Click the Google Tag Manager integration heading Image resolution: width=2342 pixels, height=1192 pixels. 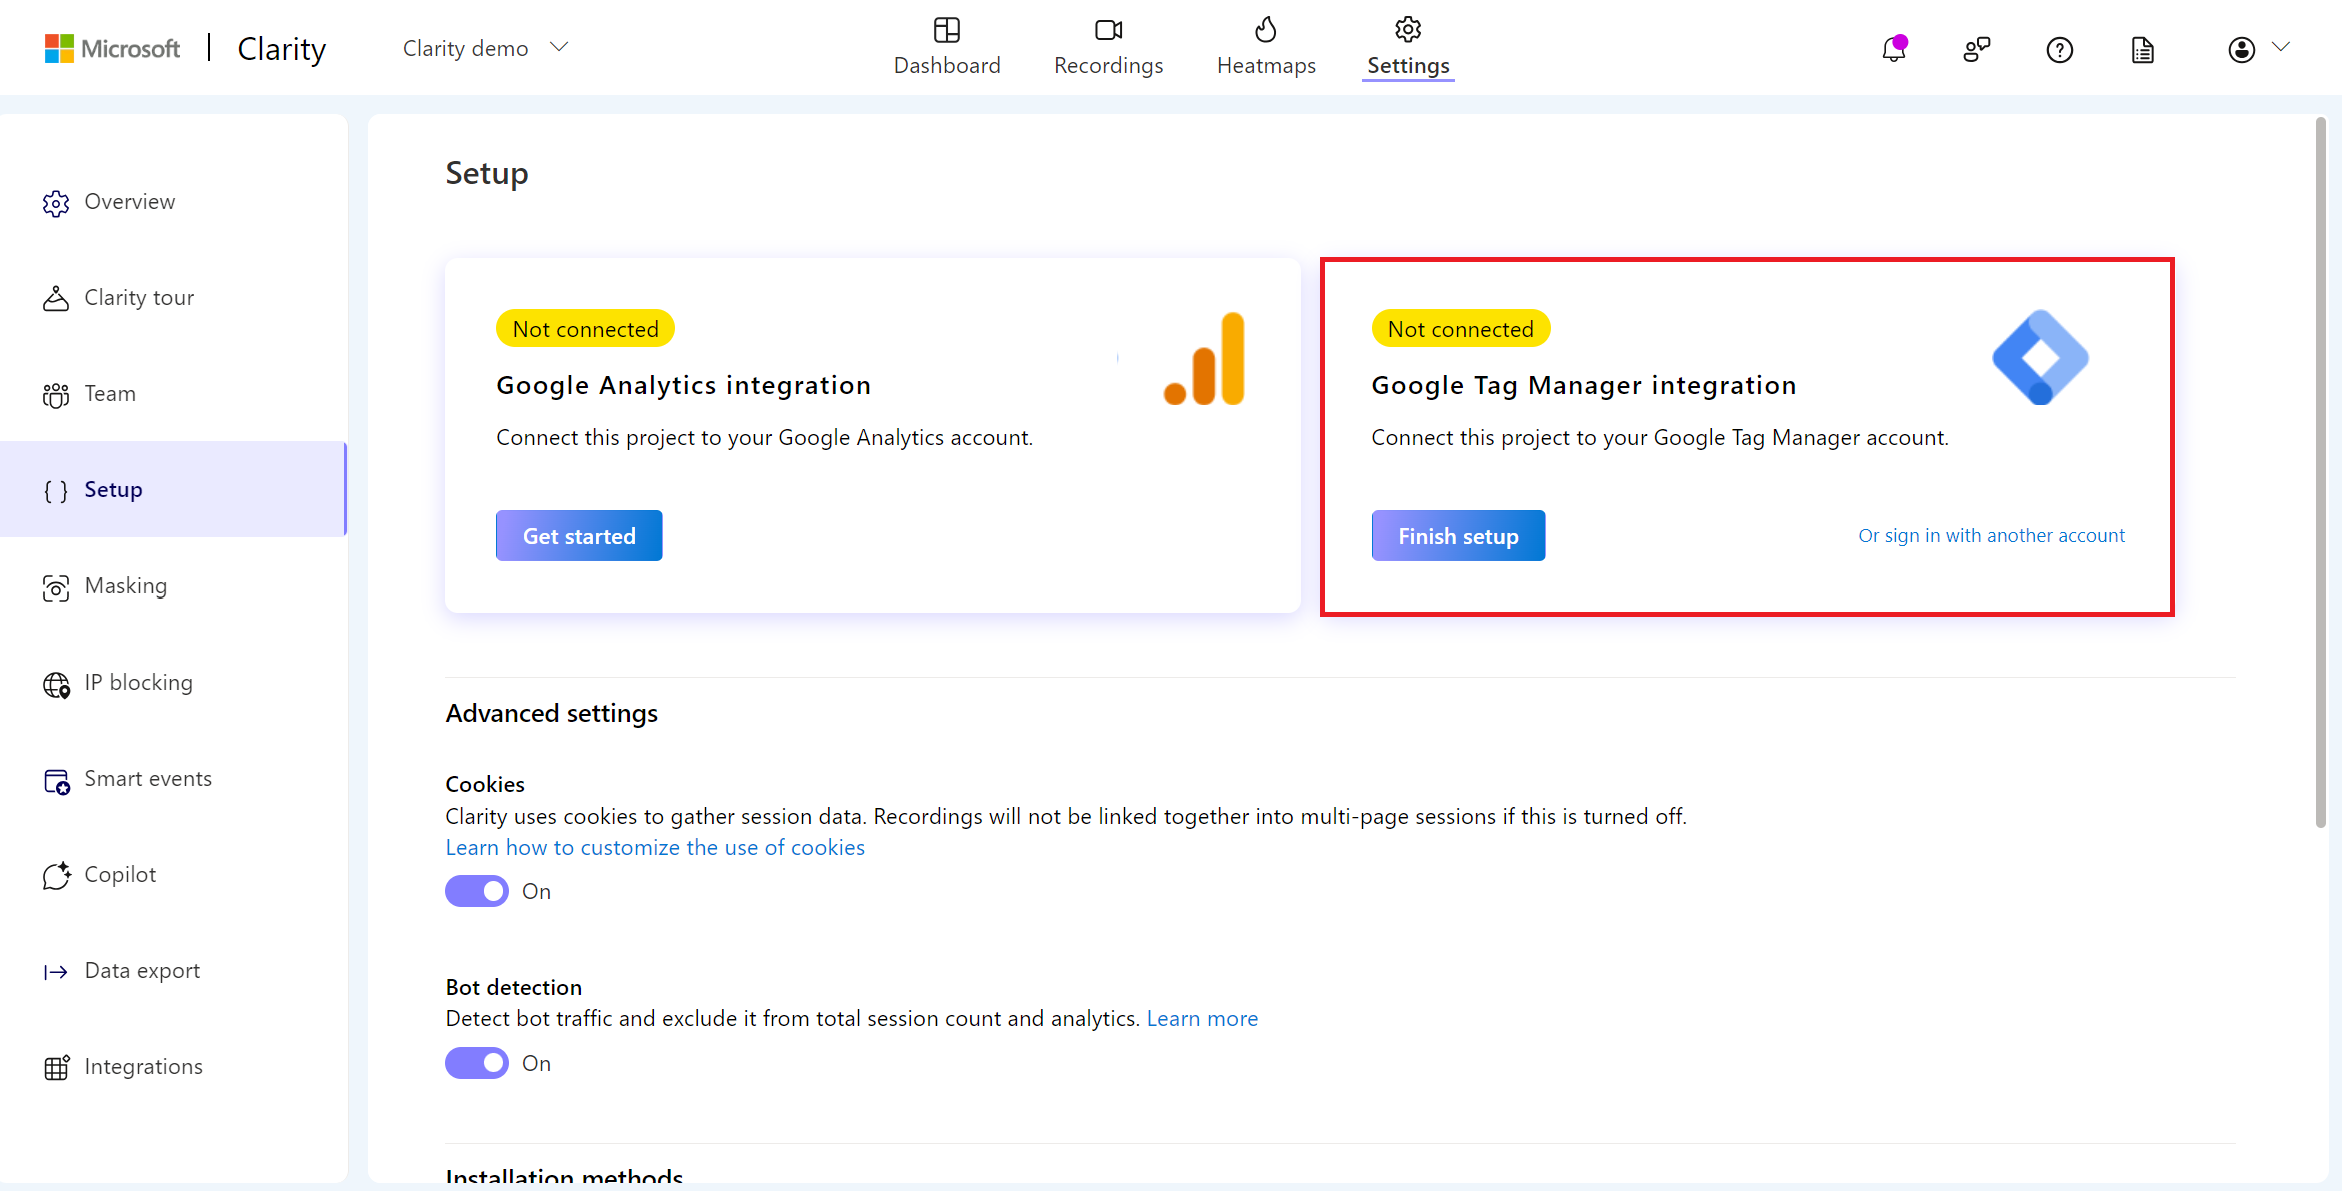[x=1584, y=386]
